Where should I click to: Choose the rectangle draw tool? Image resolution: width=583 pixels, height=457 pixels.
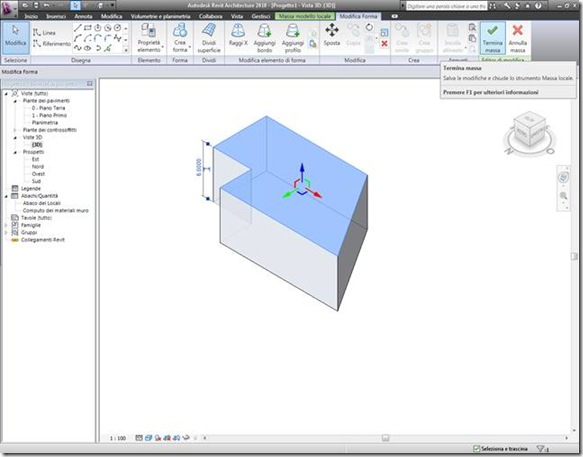tap(87, 28)
